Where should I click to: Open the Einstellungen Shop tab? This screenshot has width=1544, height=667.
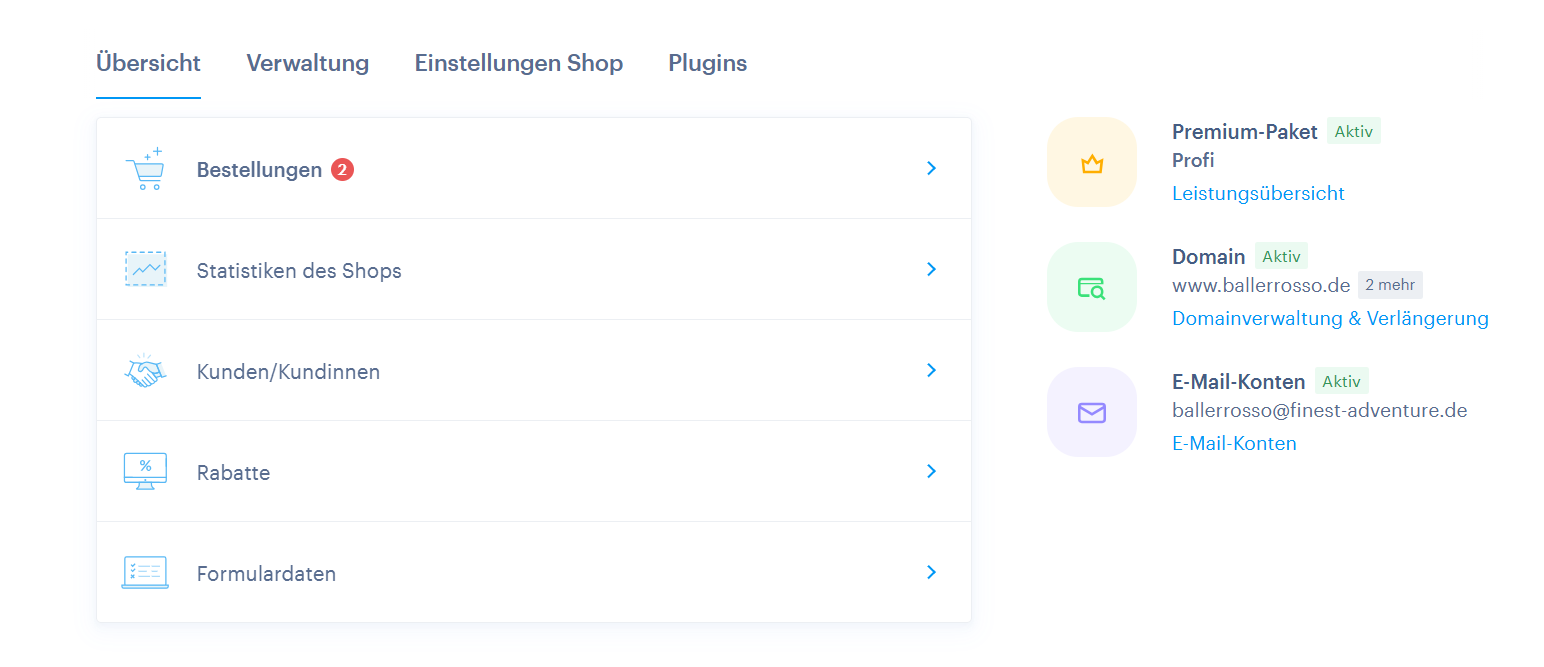coord(518,63)
